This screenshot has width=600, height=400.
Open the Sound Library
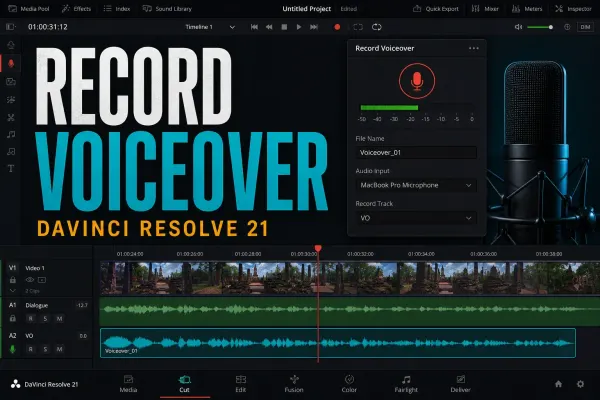167,8
